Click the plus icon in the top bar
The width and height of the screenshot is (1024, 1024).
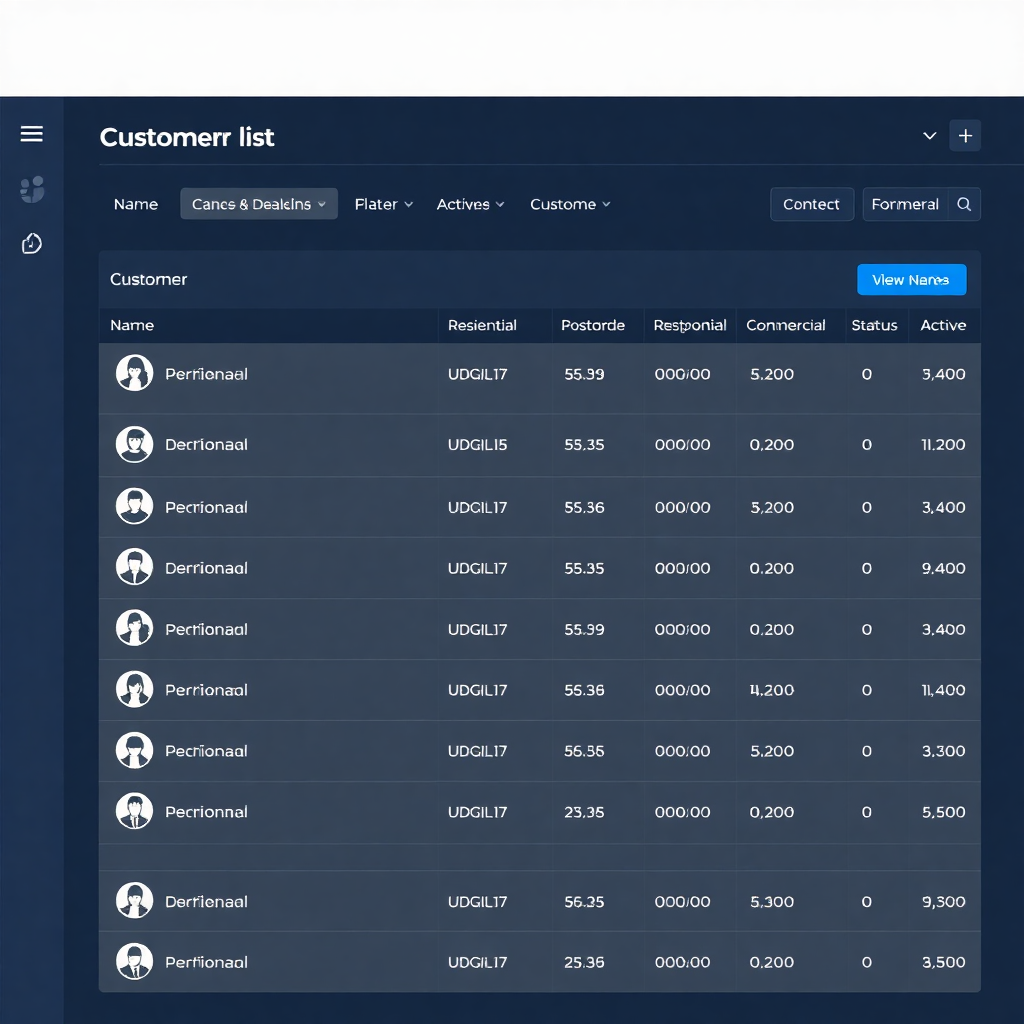pyautogui.click(x=964, y=135)
